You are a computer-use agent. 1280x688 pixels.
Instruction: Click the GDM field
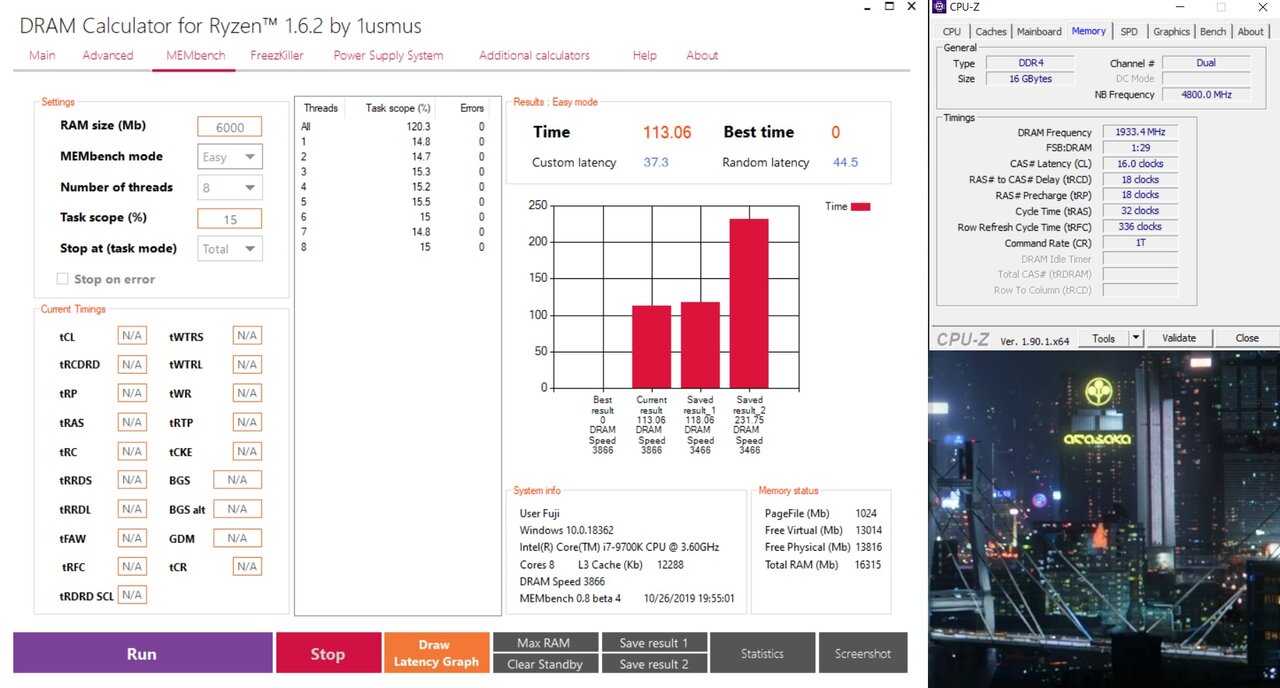click(x=237, y=538)
